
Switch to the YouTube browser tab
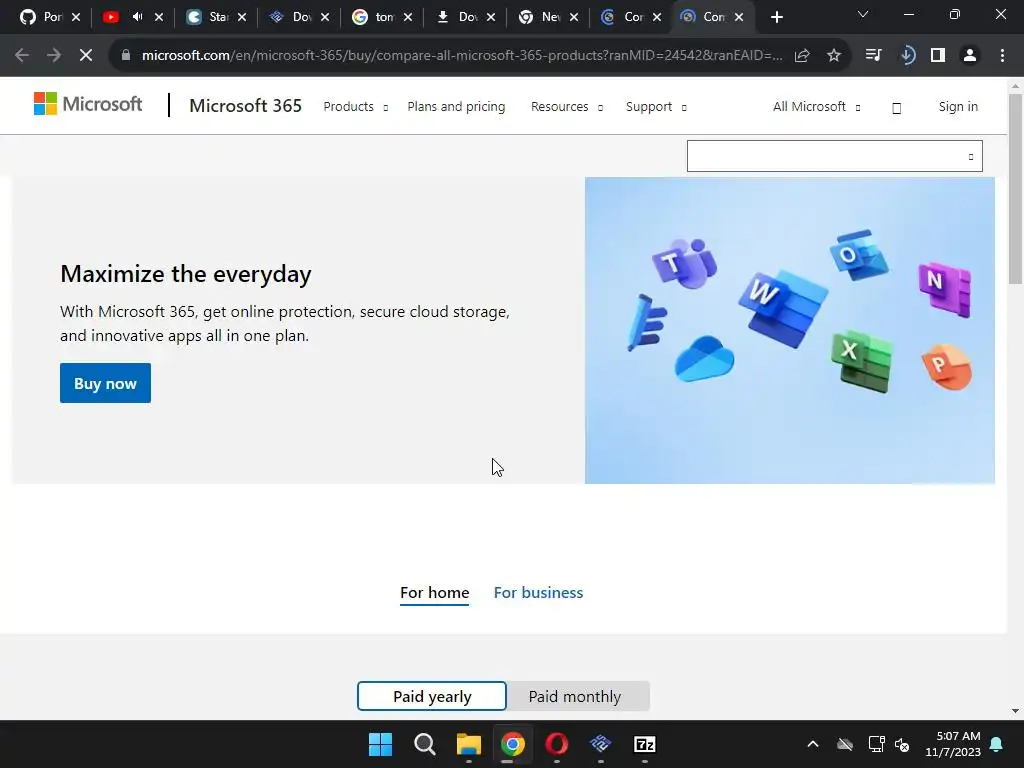[x=110, y=17]
